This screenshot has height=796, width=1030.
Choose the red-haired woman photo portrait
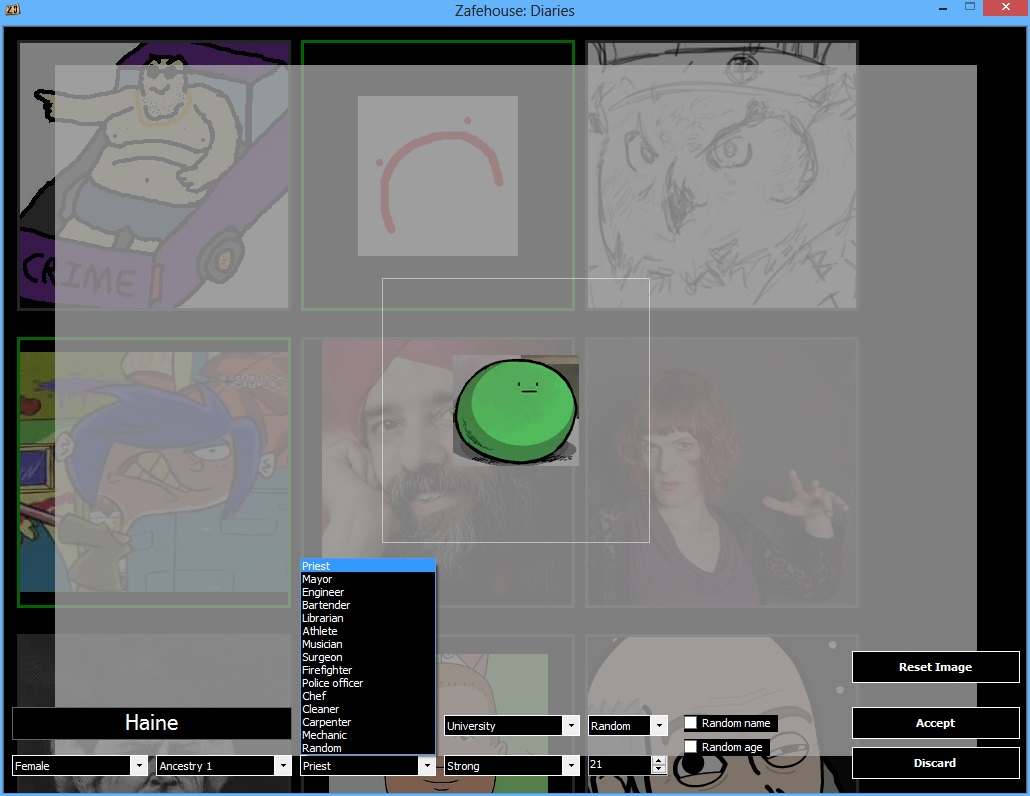click(x=721, y=472)
